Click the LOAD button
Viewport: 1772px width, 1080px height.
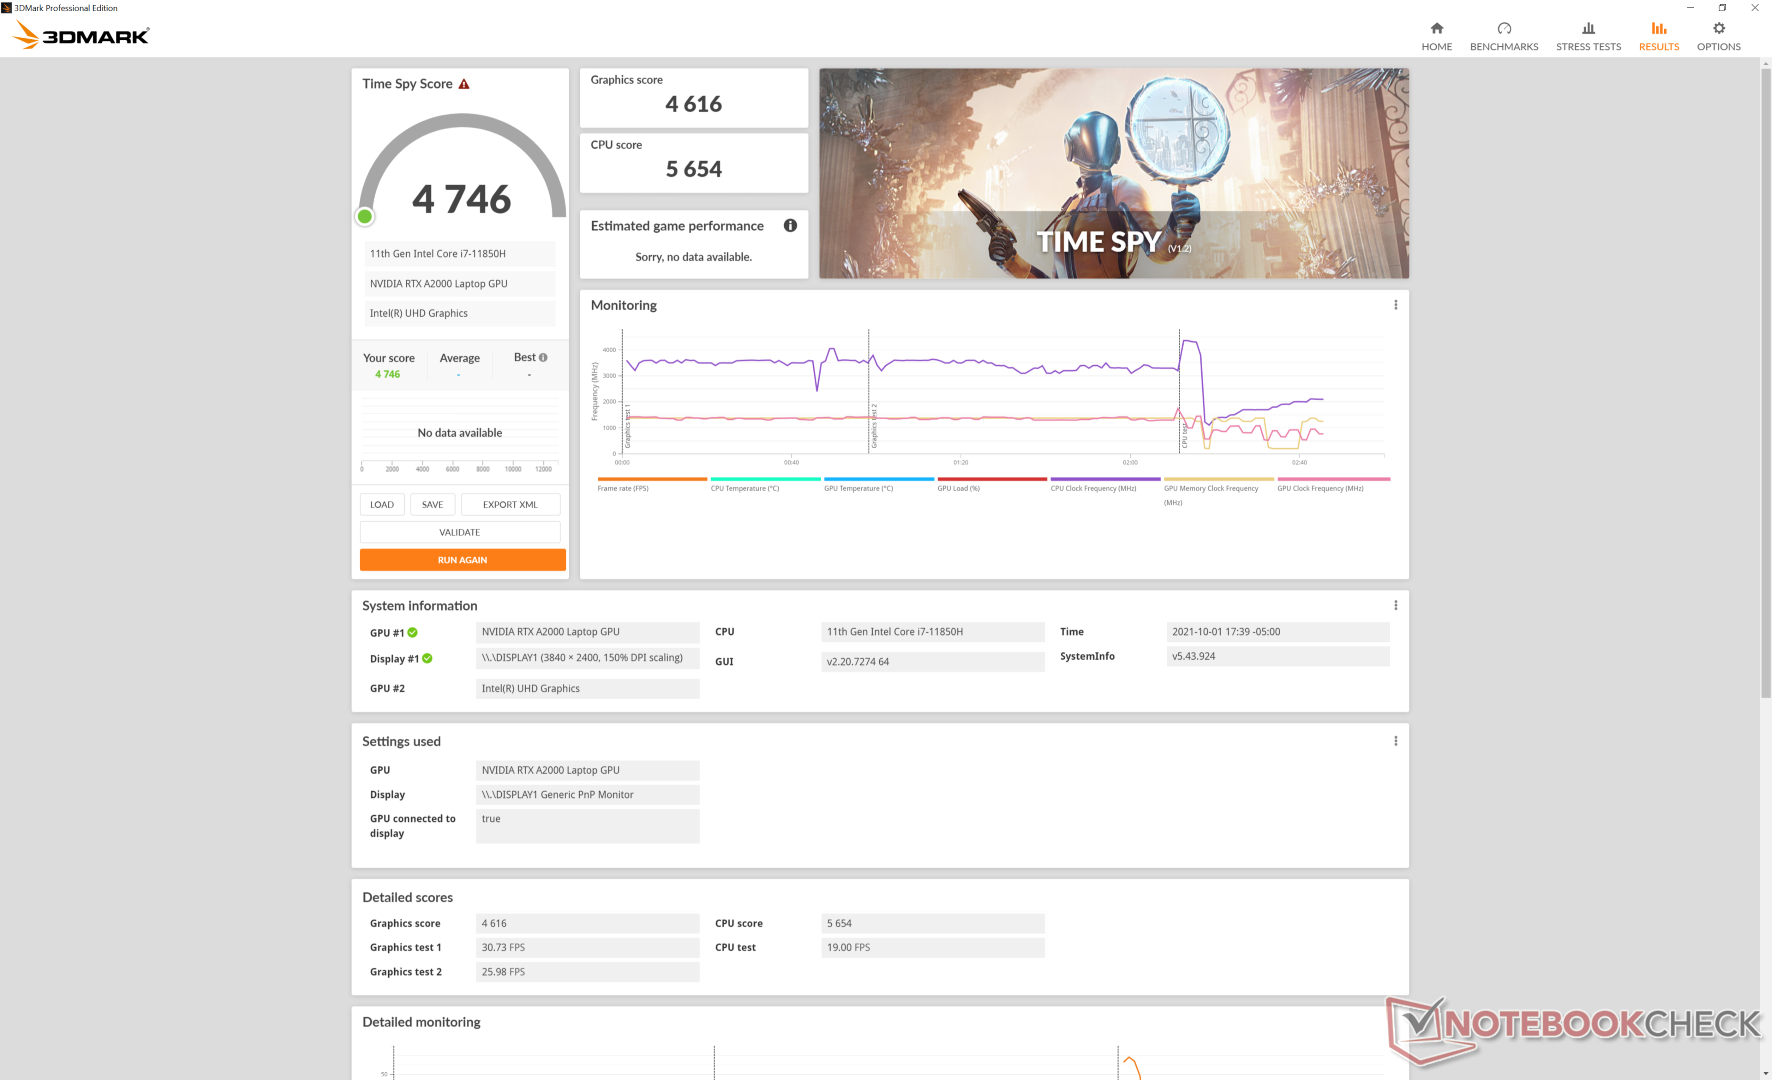382,504
